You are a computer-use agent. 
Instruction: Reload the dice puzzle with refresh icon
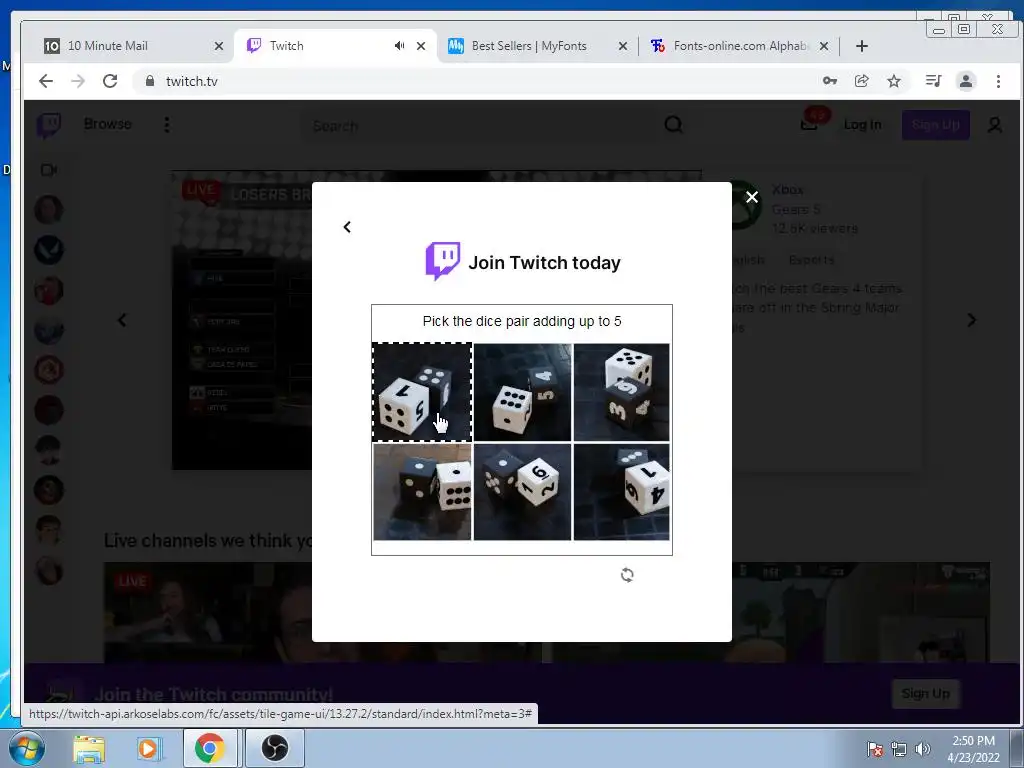pos(627,575)
